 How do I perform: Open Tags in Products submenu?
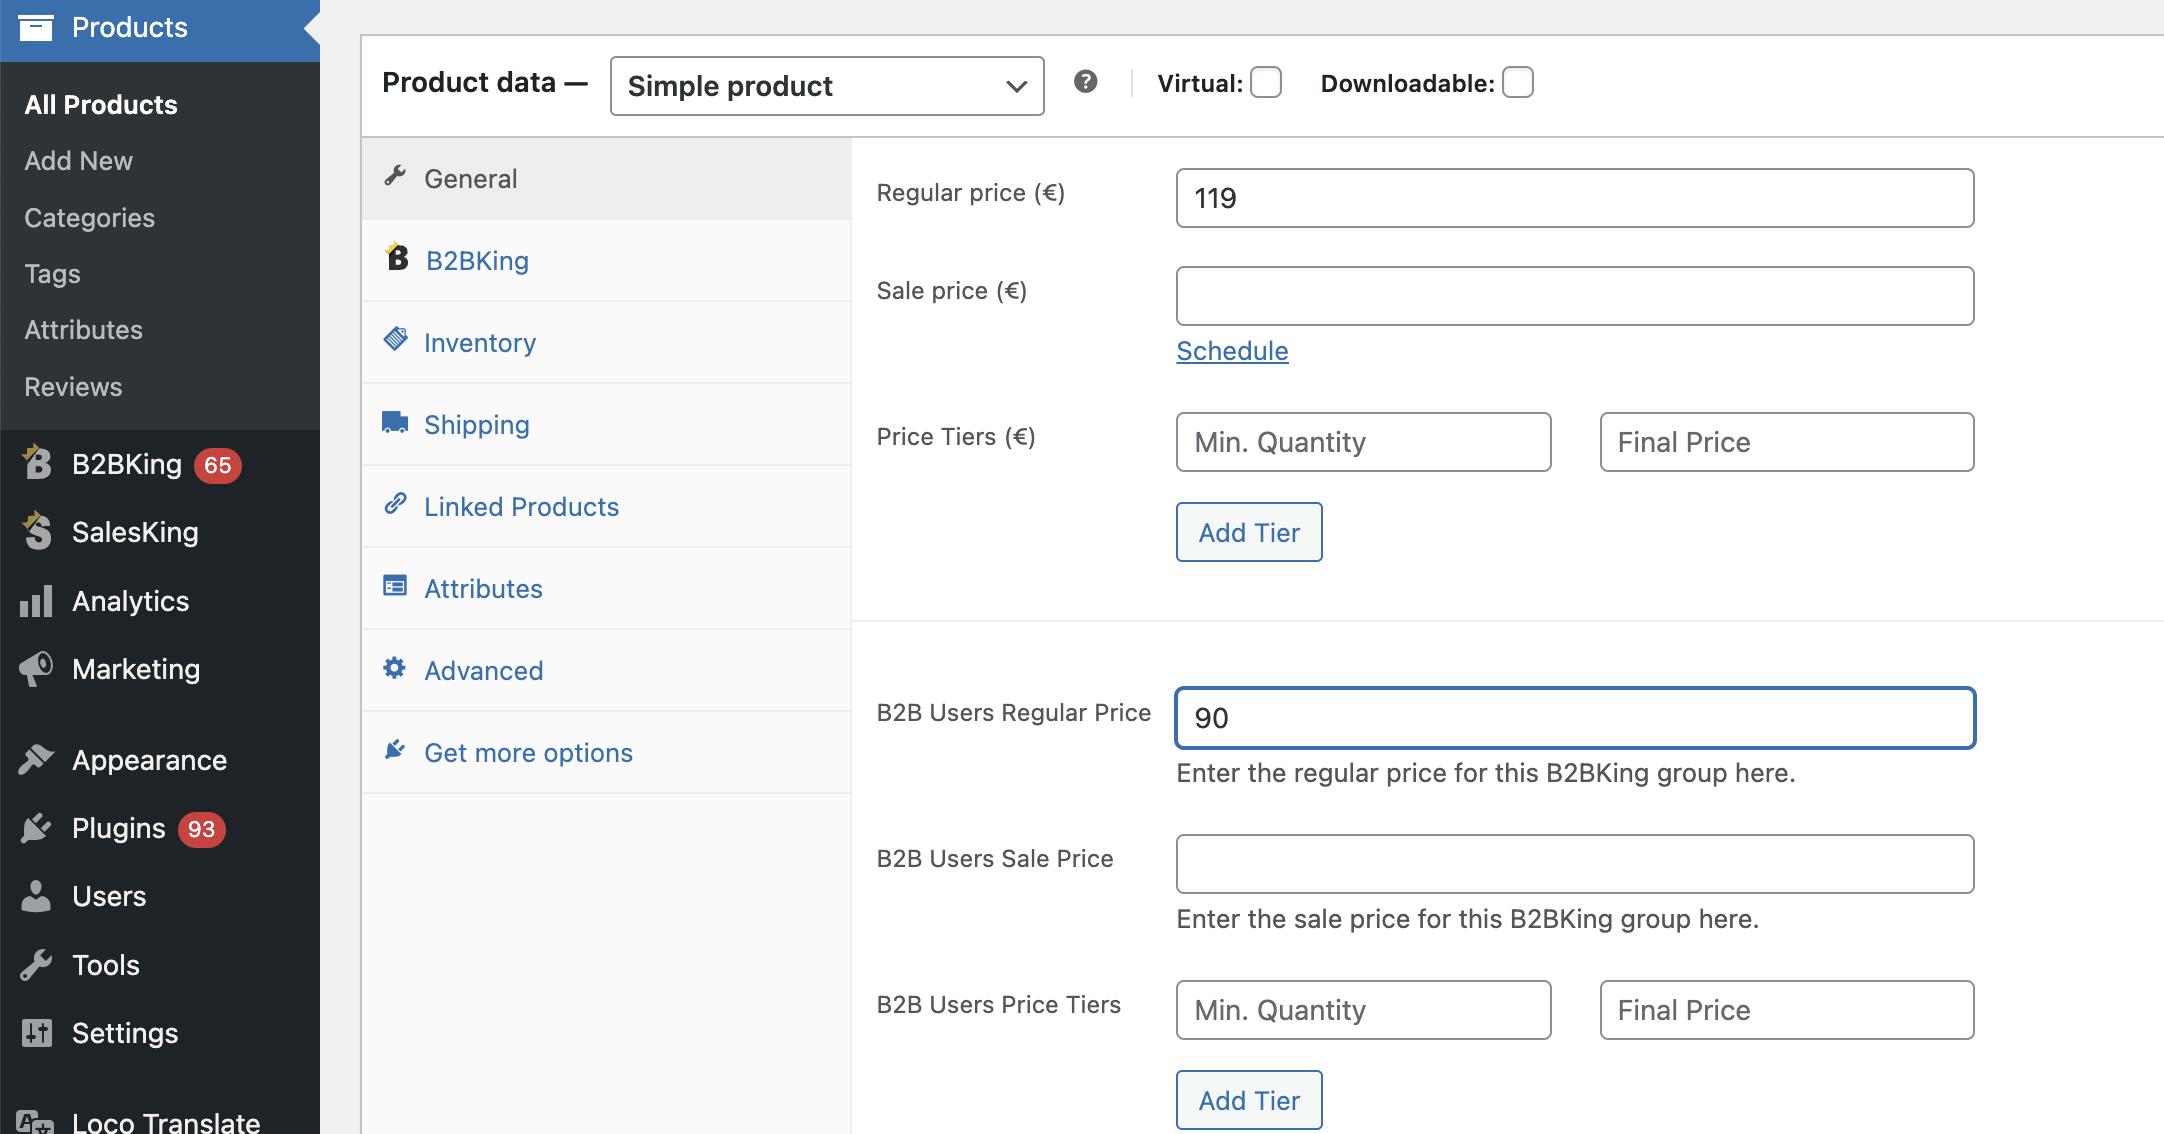52,274
